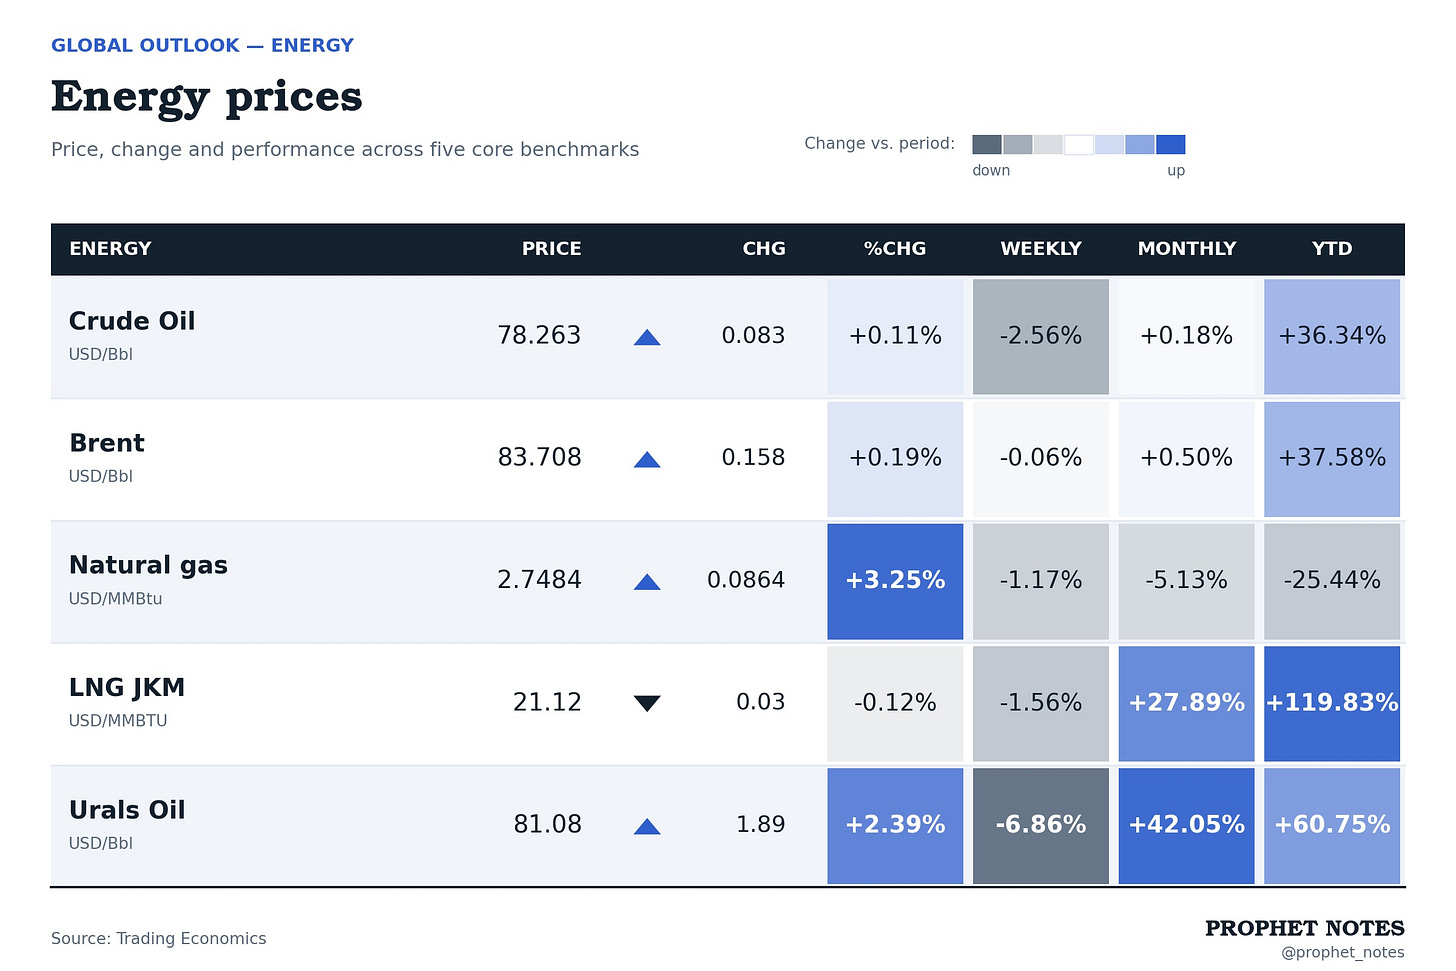The height and width of the screenshot is (971, 1456).
Task: Click the PRICE column header
Action: [x=551, y=249]
